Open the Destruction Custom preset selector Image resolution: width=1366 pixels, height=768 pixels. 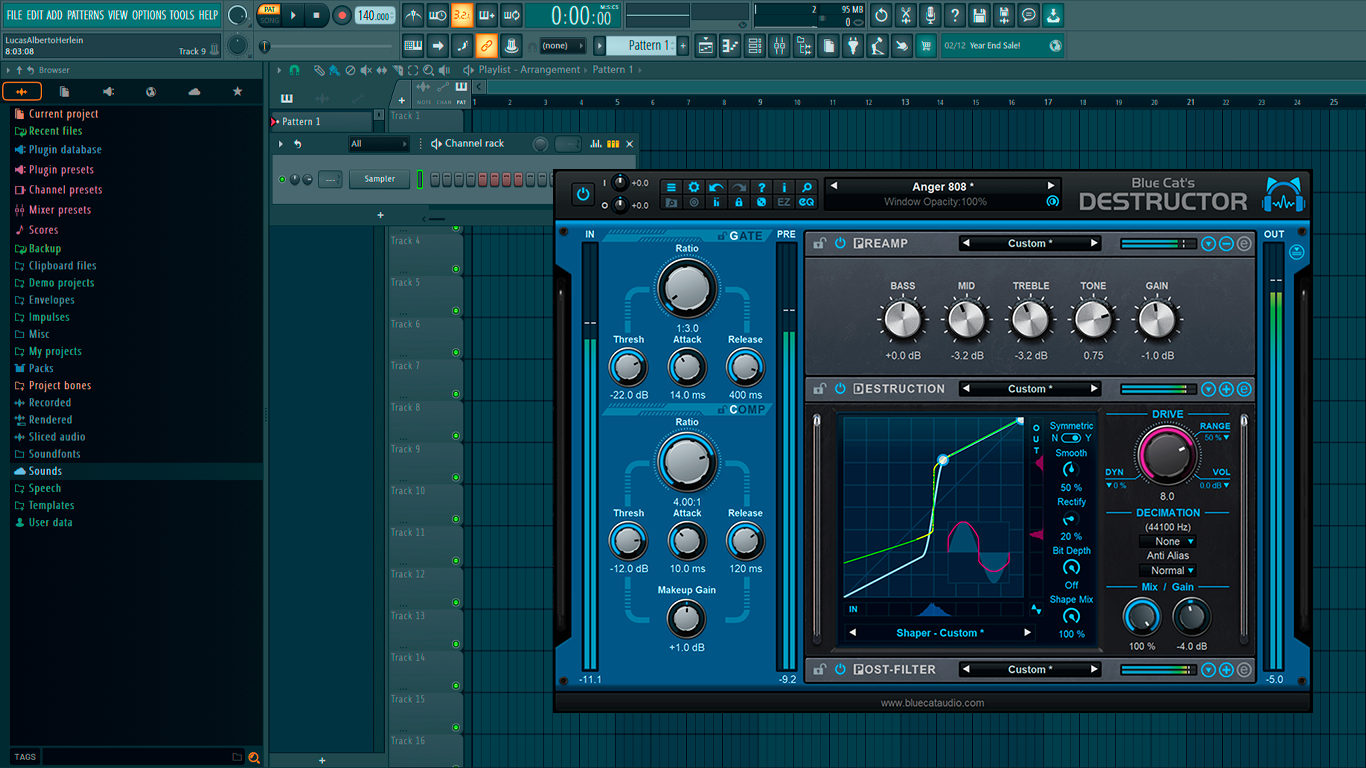(x=1028, y=389)
